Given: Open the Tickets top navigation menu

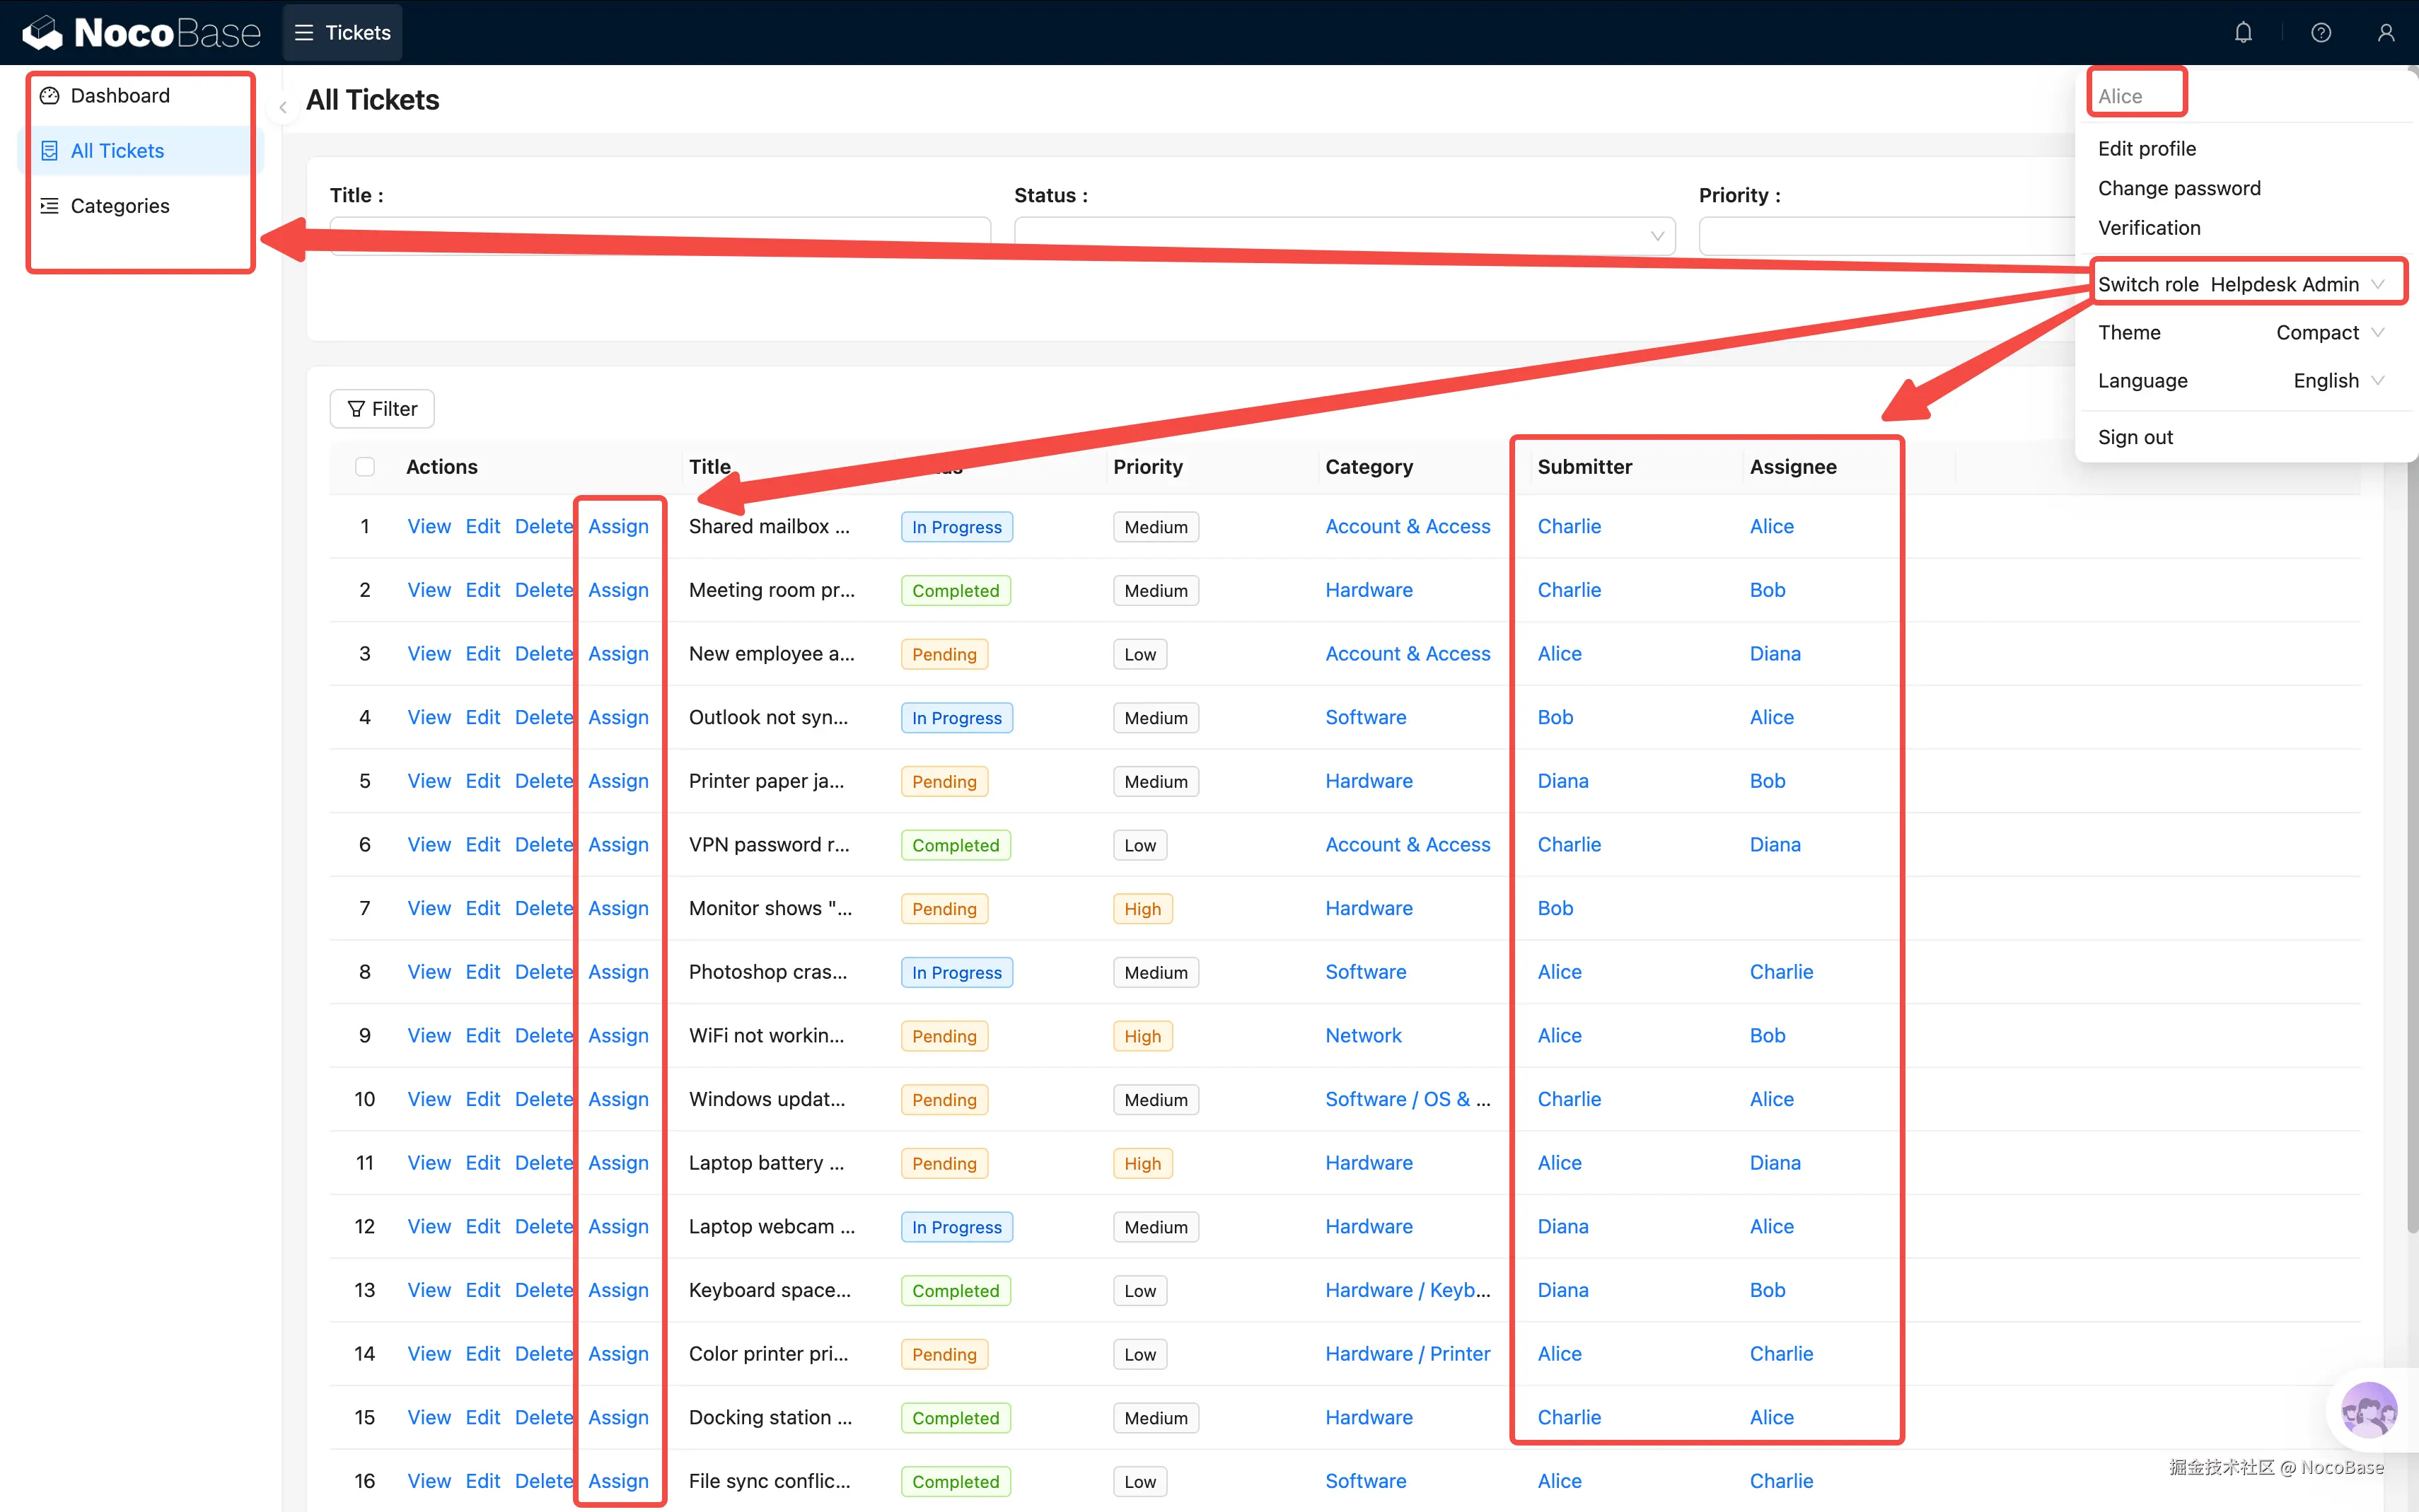Looking at the screenshot, I should point(343,33).
